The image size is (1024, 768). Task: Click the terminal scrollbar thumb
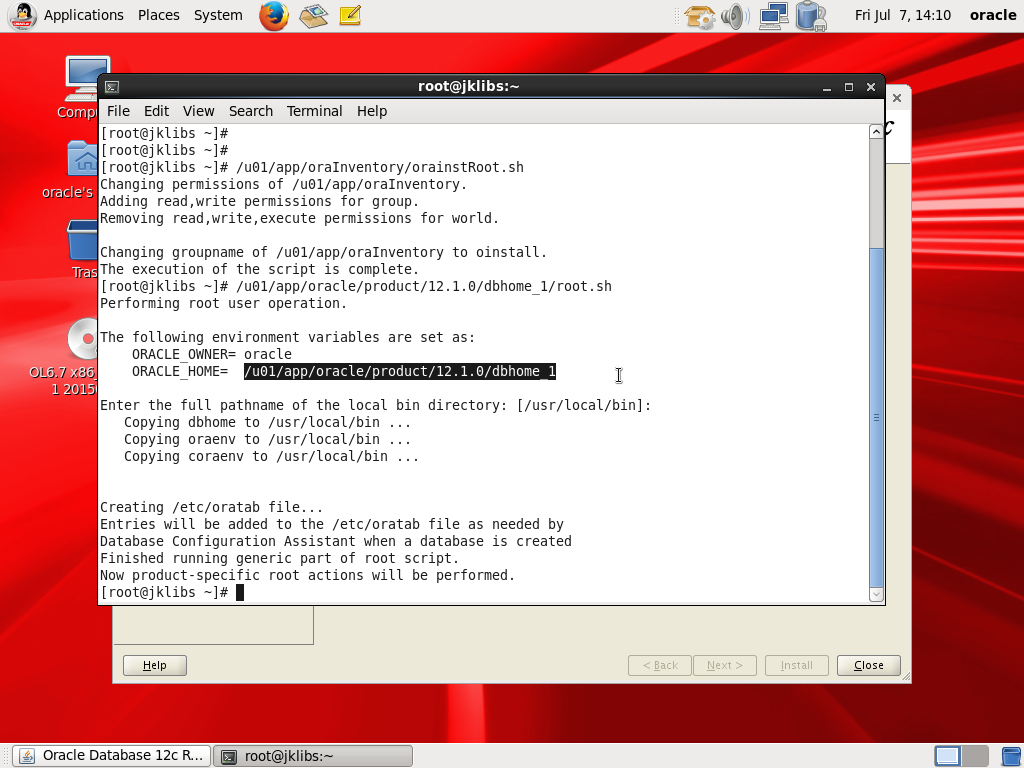click(876, 417)
